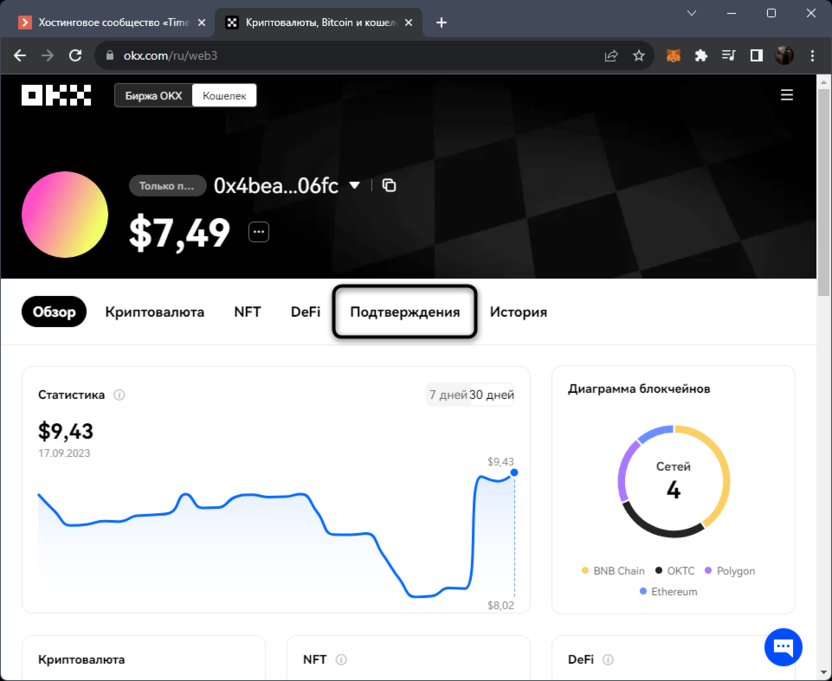The width and height of the screenshot is (832, 681).
Task: Click the OKX logo
Action: pyautogui.click(x=56, y=96)
